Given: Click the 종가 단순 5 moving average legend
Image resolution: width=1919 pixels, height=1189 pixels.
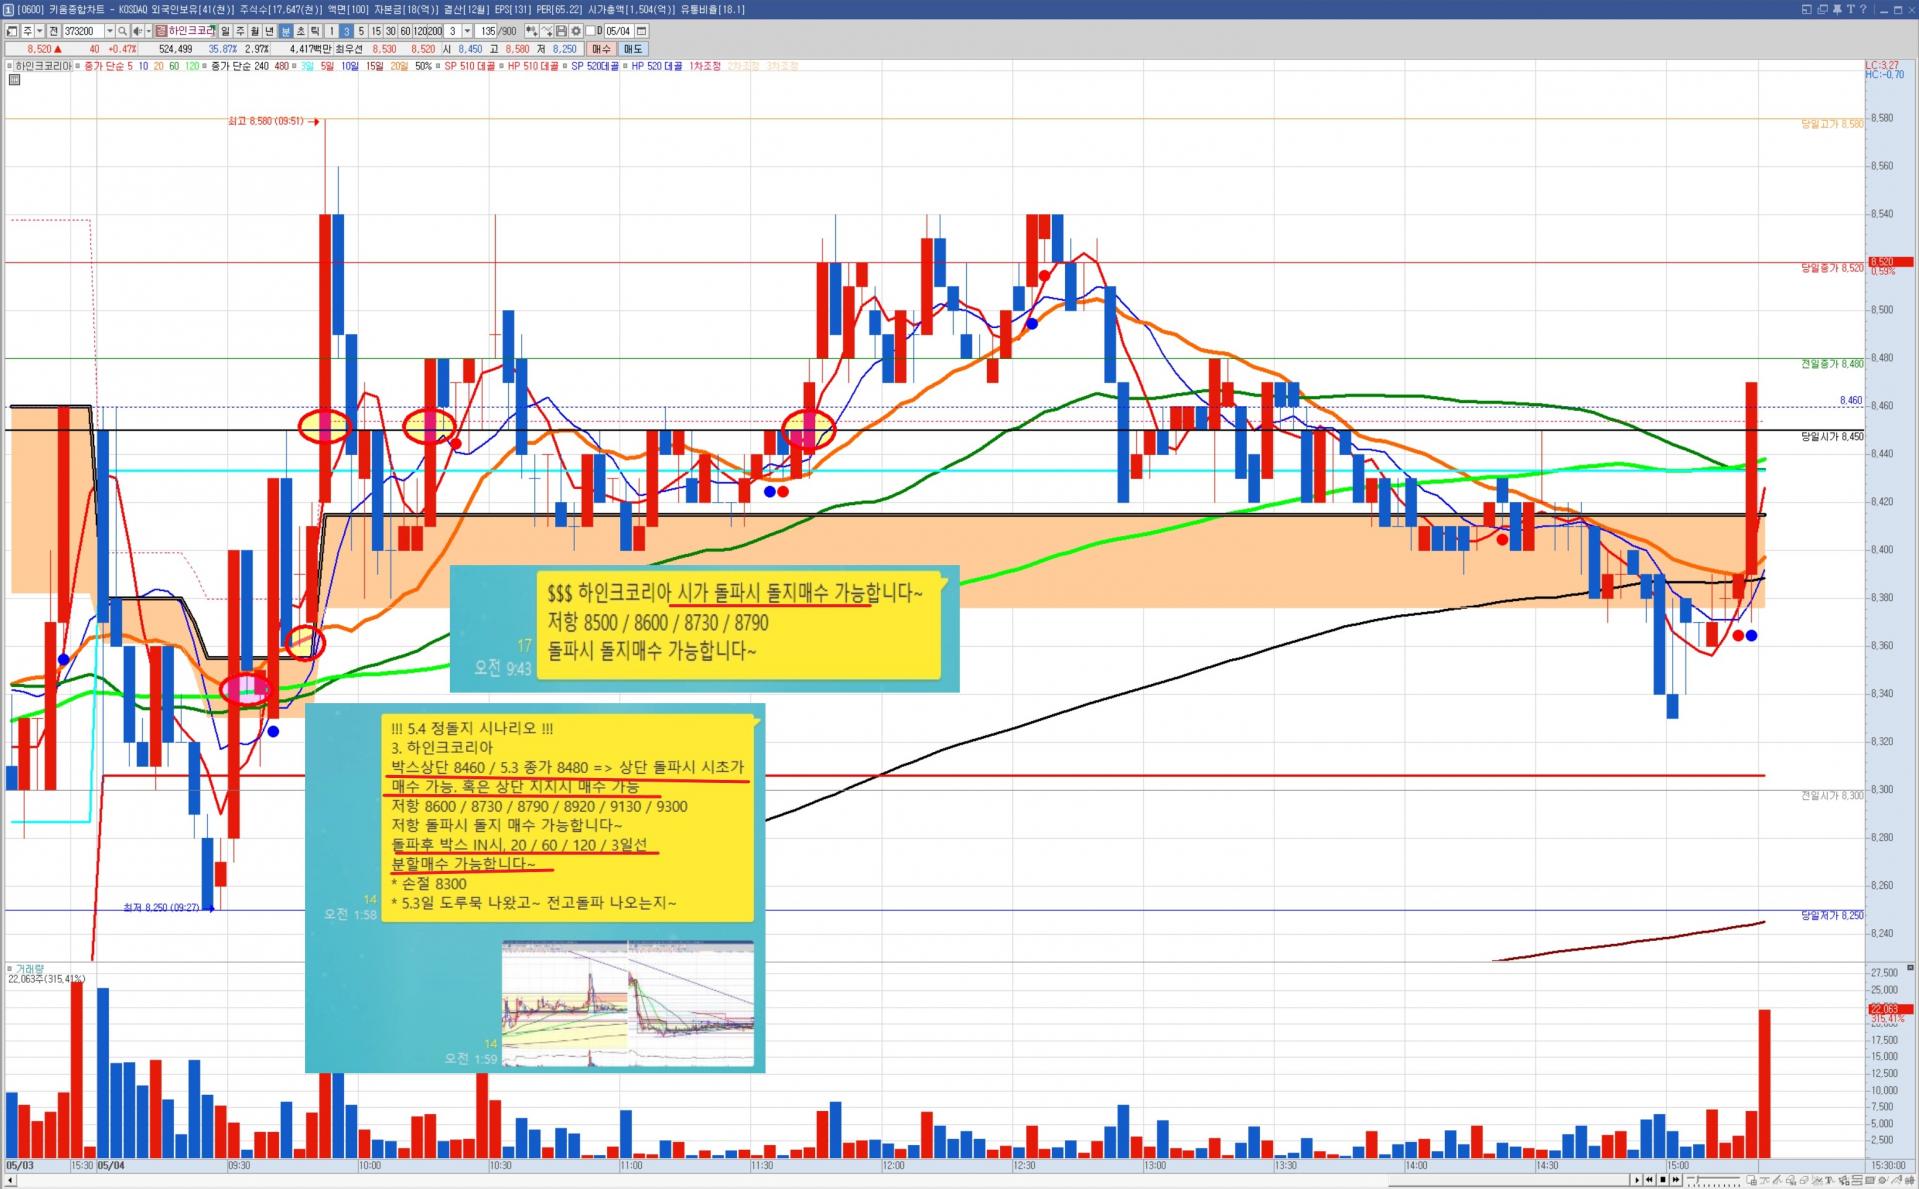Looking at the screenshot, I should pos(108,66).
